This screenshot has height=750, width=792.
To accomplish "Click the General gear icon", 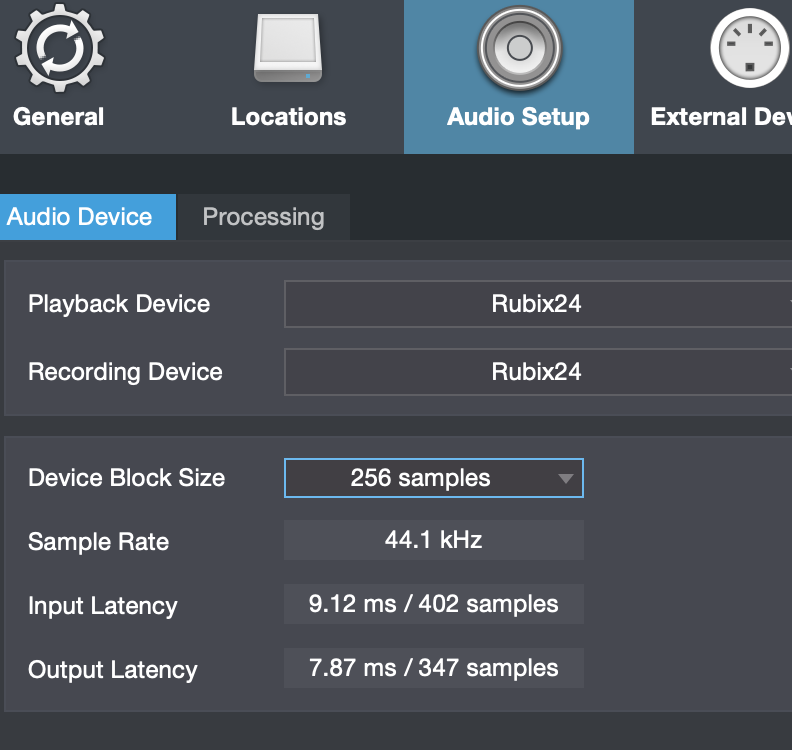I will (60, 48).
